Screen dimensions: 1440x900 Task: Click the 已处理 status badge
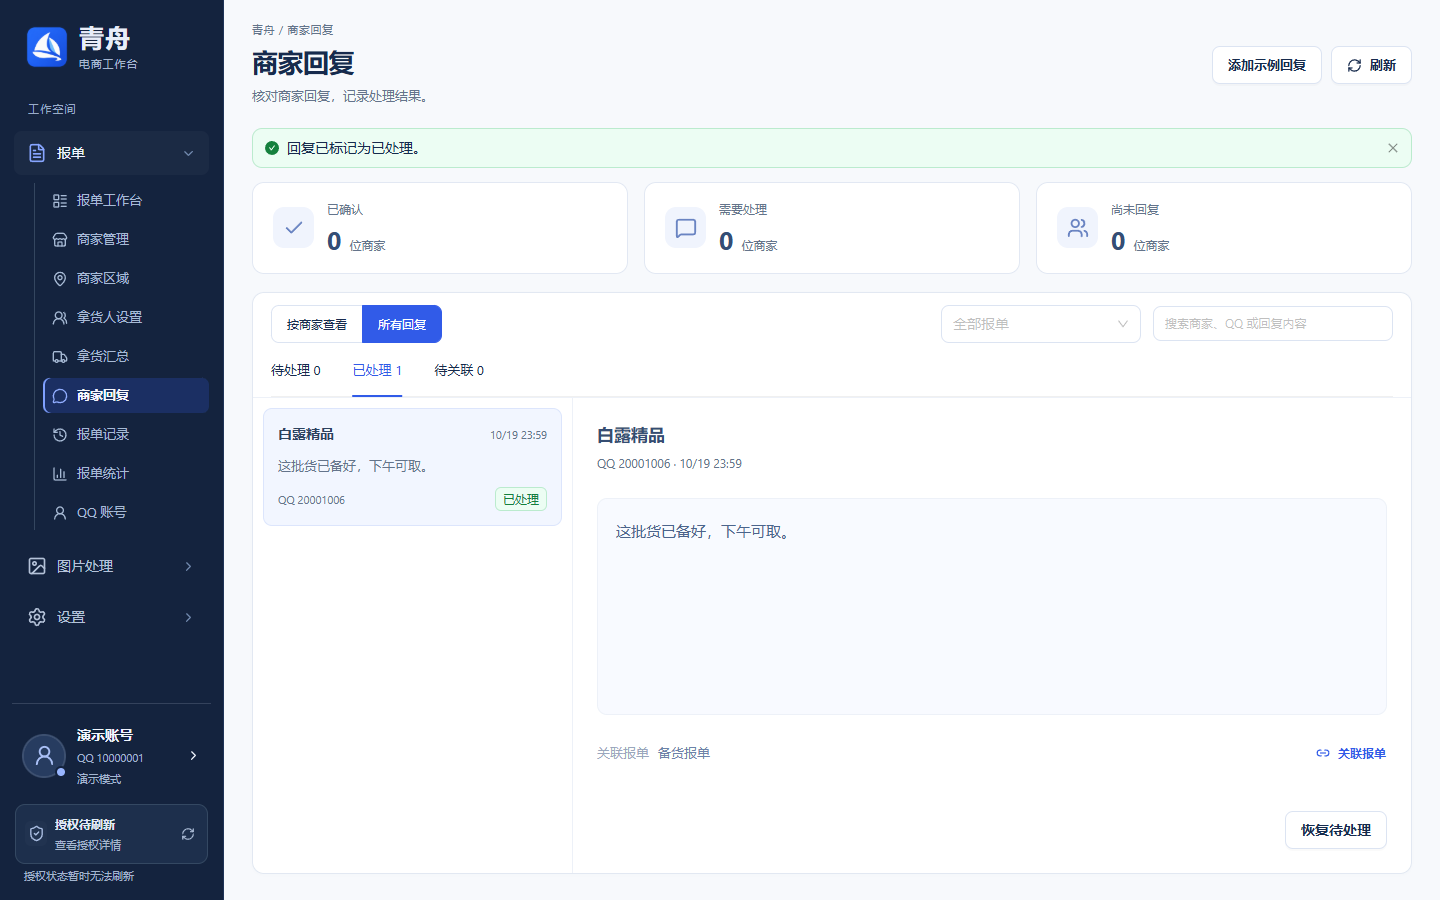pos(521,499)
